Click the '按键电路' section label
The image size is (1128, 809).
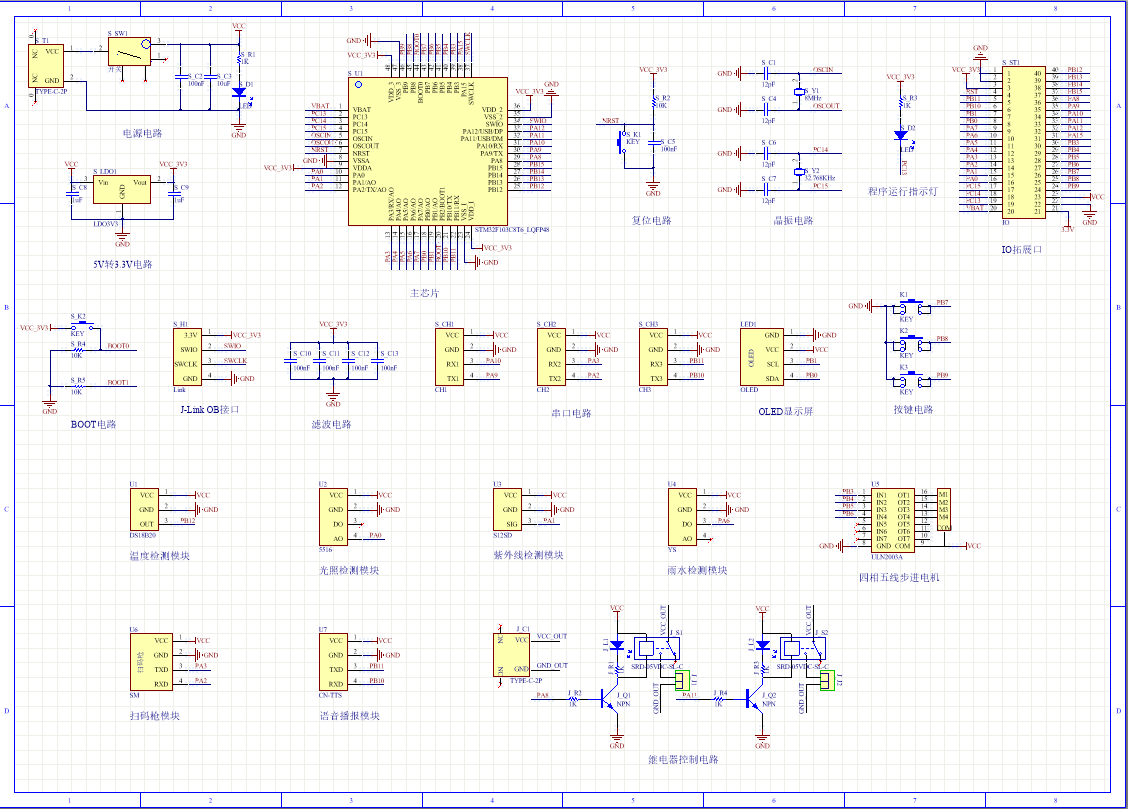[914, 410]
